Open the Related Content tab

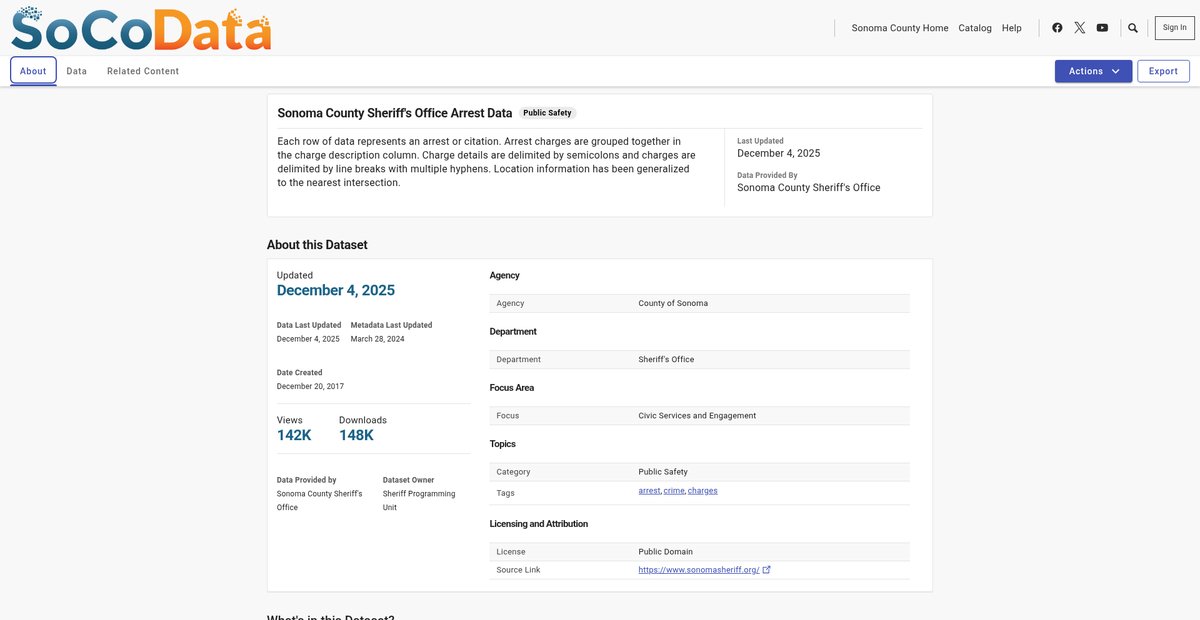click(143, 71)
